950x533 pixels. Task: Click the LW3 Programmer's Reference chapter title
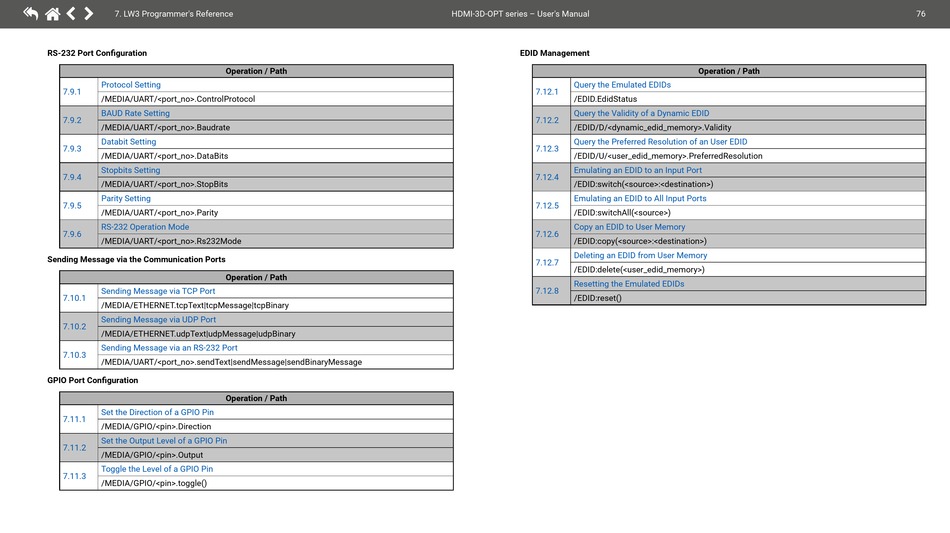pyautogui.click(x=174, y=14)
